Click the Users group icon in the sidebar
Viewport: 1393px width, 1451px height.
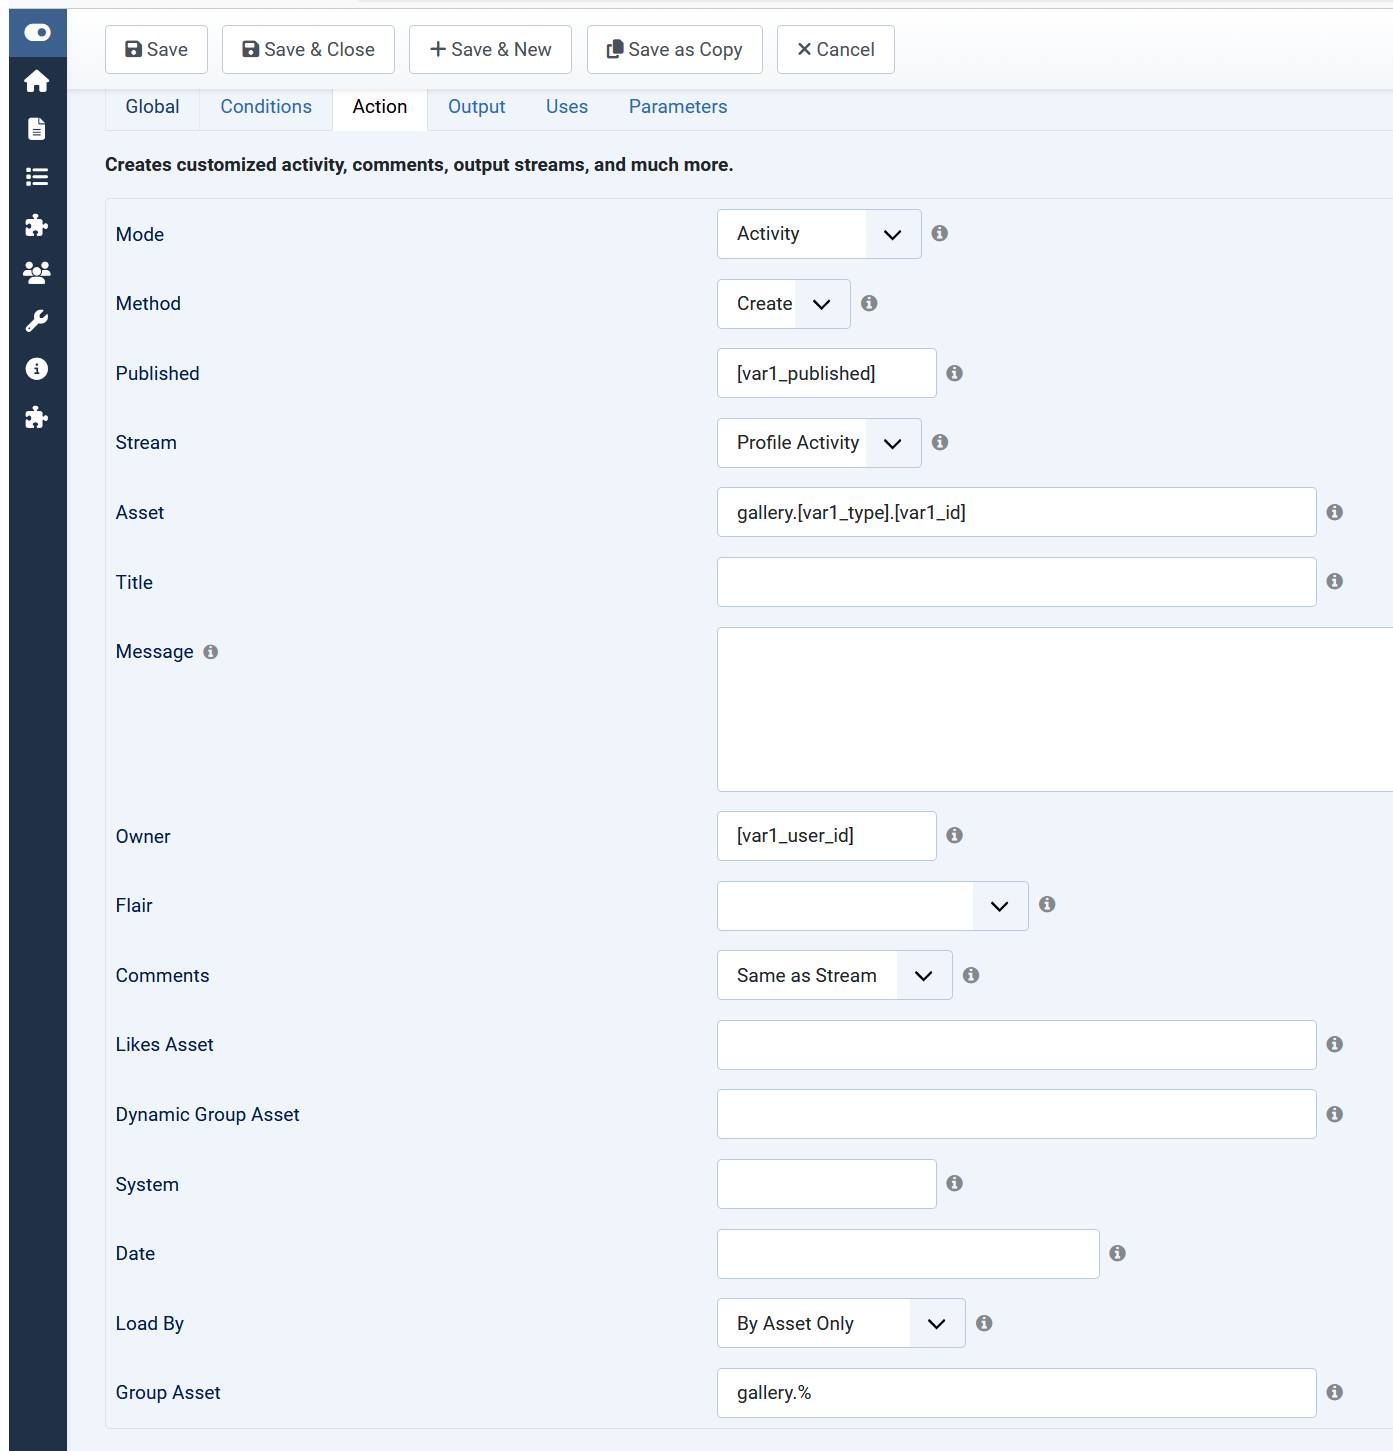37,272
